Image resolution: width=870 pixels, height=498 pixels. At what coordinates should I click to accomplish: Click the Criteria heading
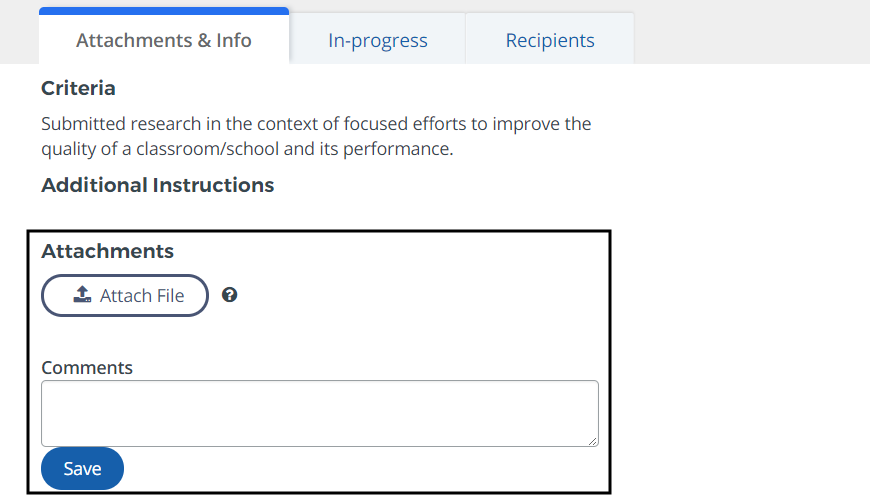pyautogui.click(x=78, y=88)
